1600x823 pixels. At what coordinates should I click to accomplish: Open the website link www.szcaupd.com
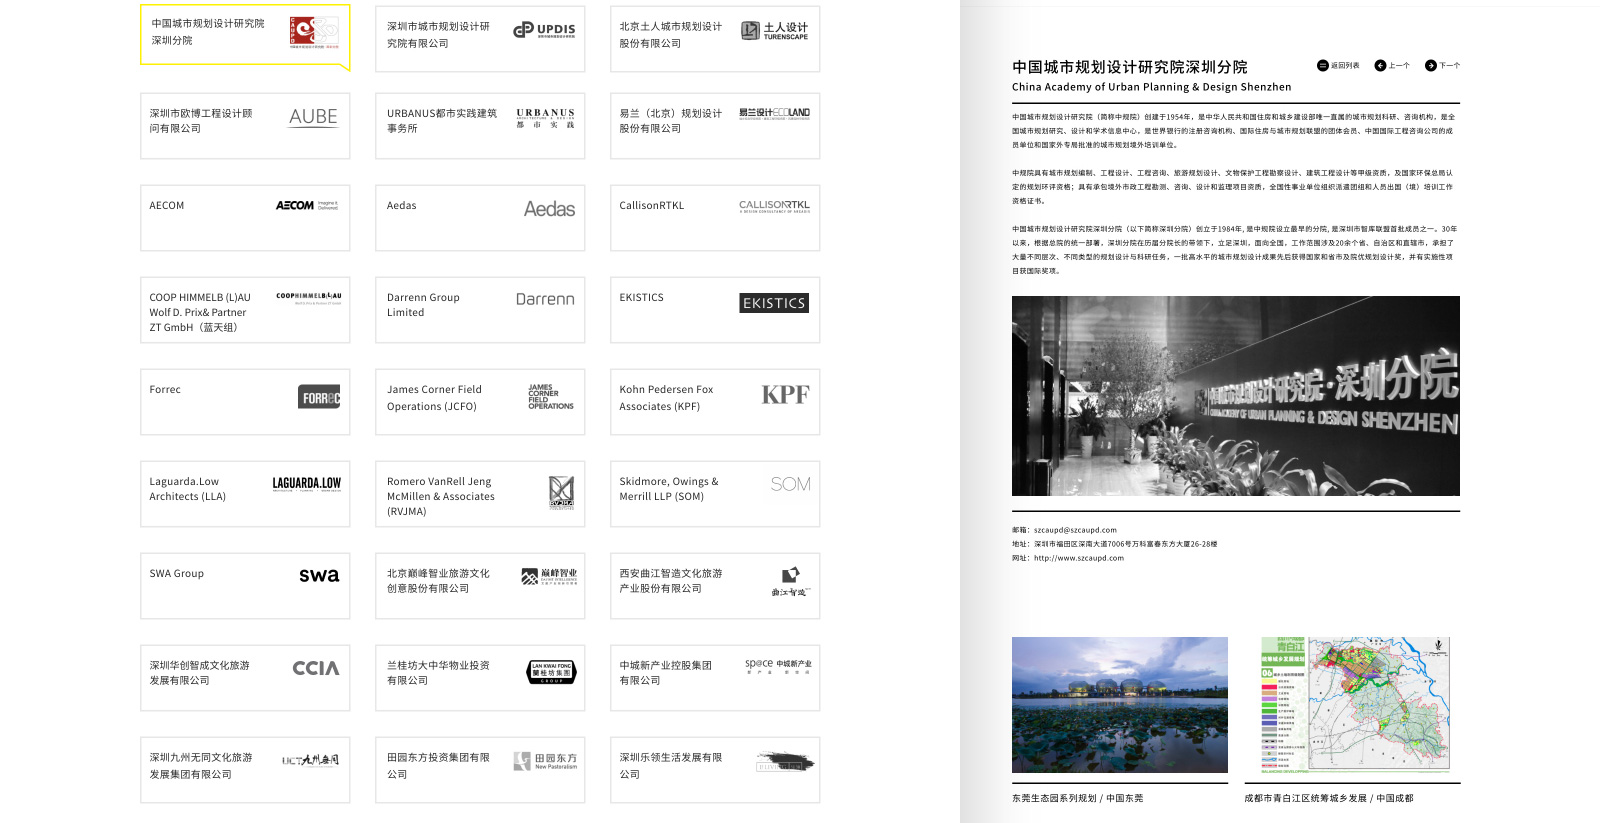pos(1078,558)
